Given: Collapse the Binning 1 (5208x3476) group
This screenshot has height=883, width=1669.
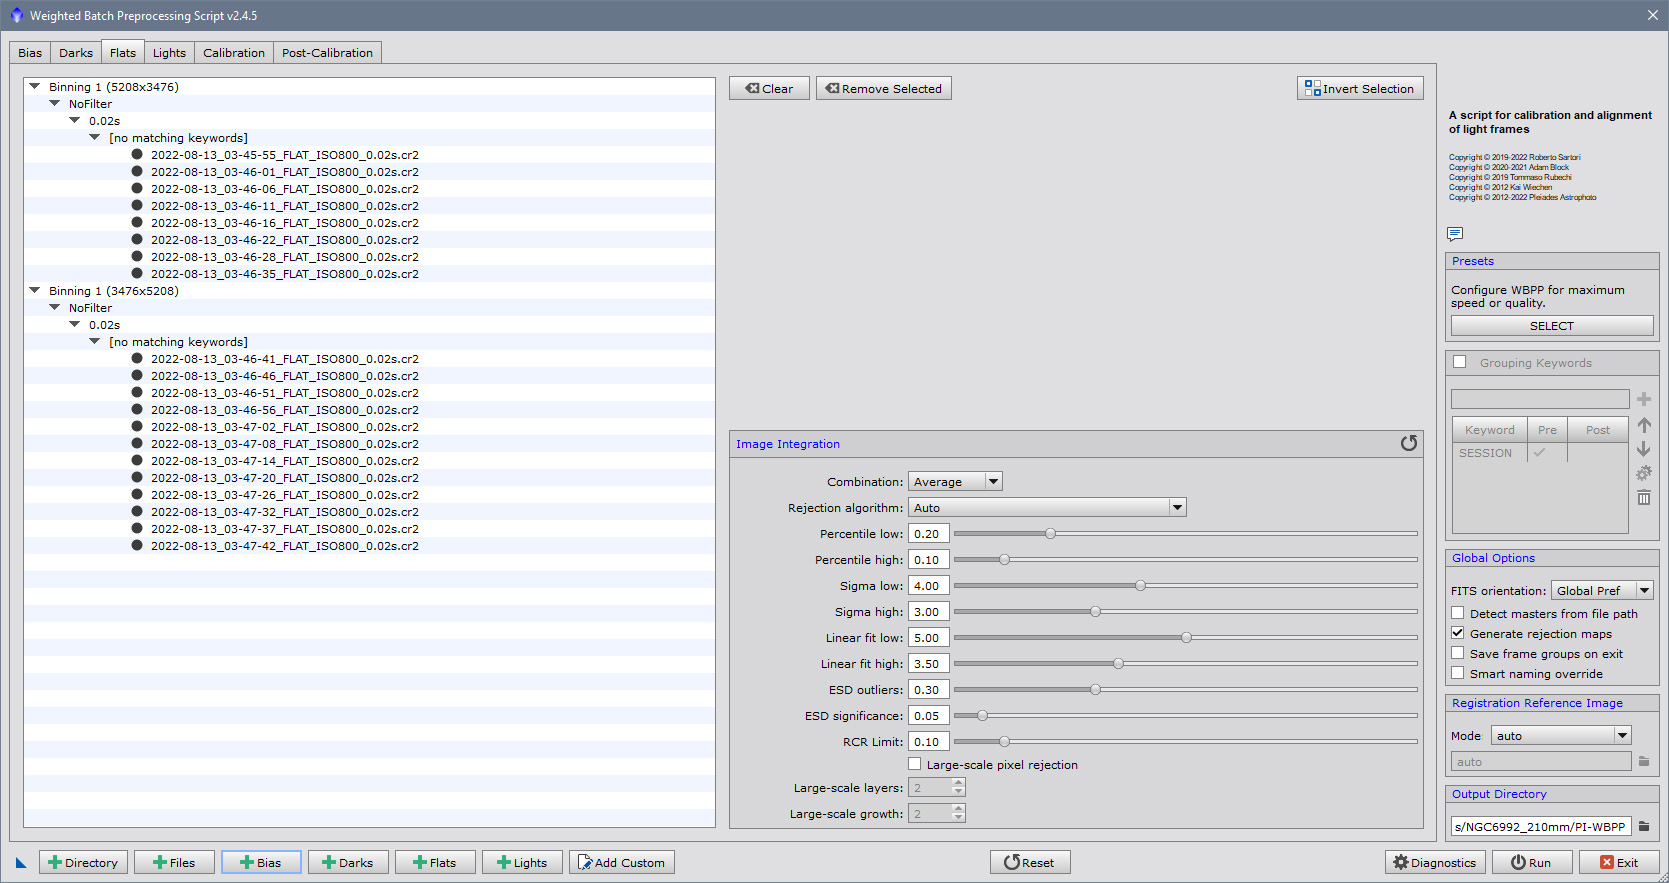Looking at the screenshot, I should click(x=35, y=87).
